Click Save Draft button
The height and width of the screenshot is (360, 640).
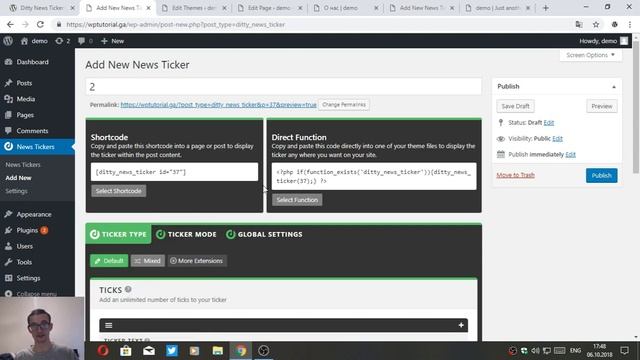coord(515,106)
